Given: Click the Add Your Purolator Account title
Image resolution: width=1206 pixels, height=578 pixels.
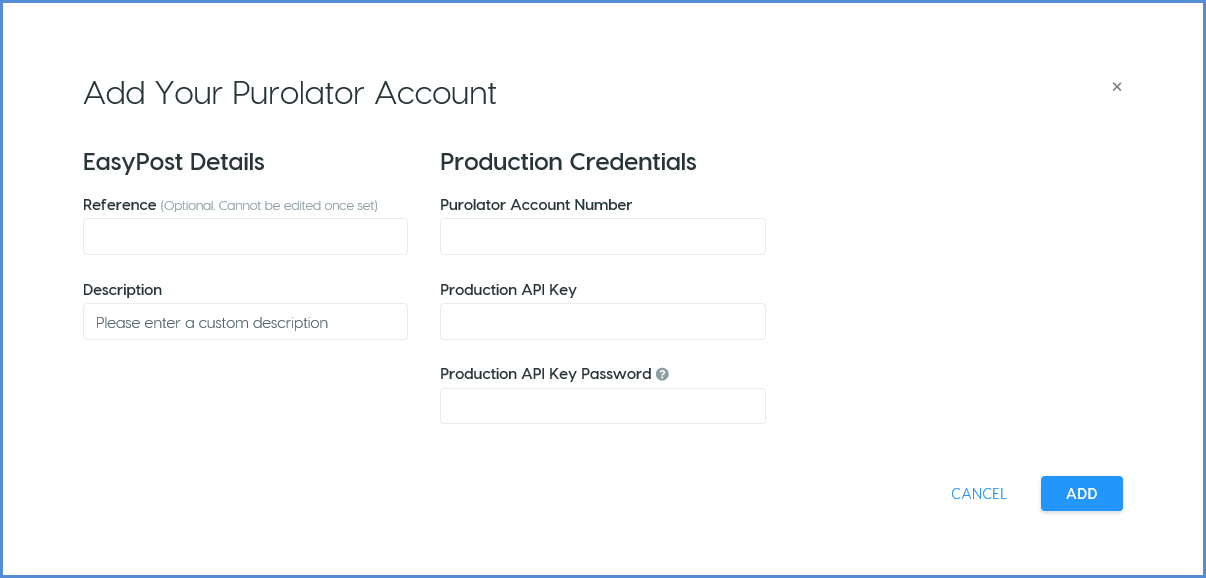Looking at the screenshot, I should pyautogui.click(x=290, y=93).
